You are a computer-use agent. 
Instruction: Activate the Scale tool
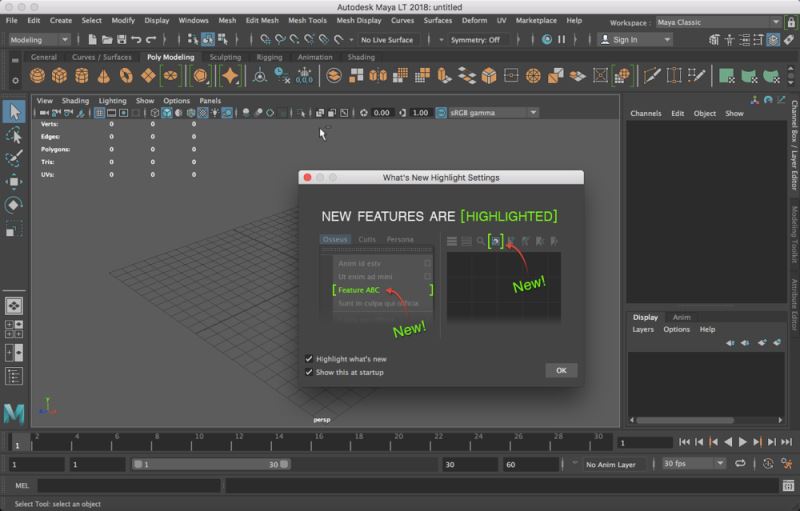pos(14,229)
